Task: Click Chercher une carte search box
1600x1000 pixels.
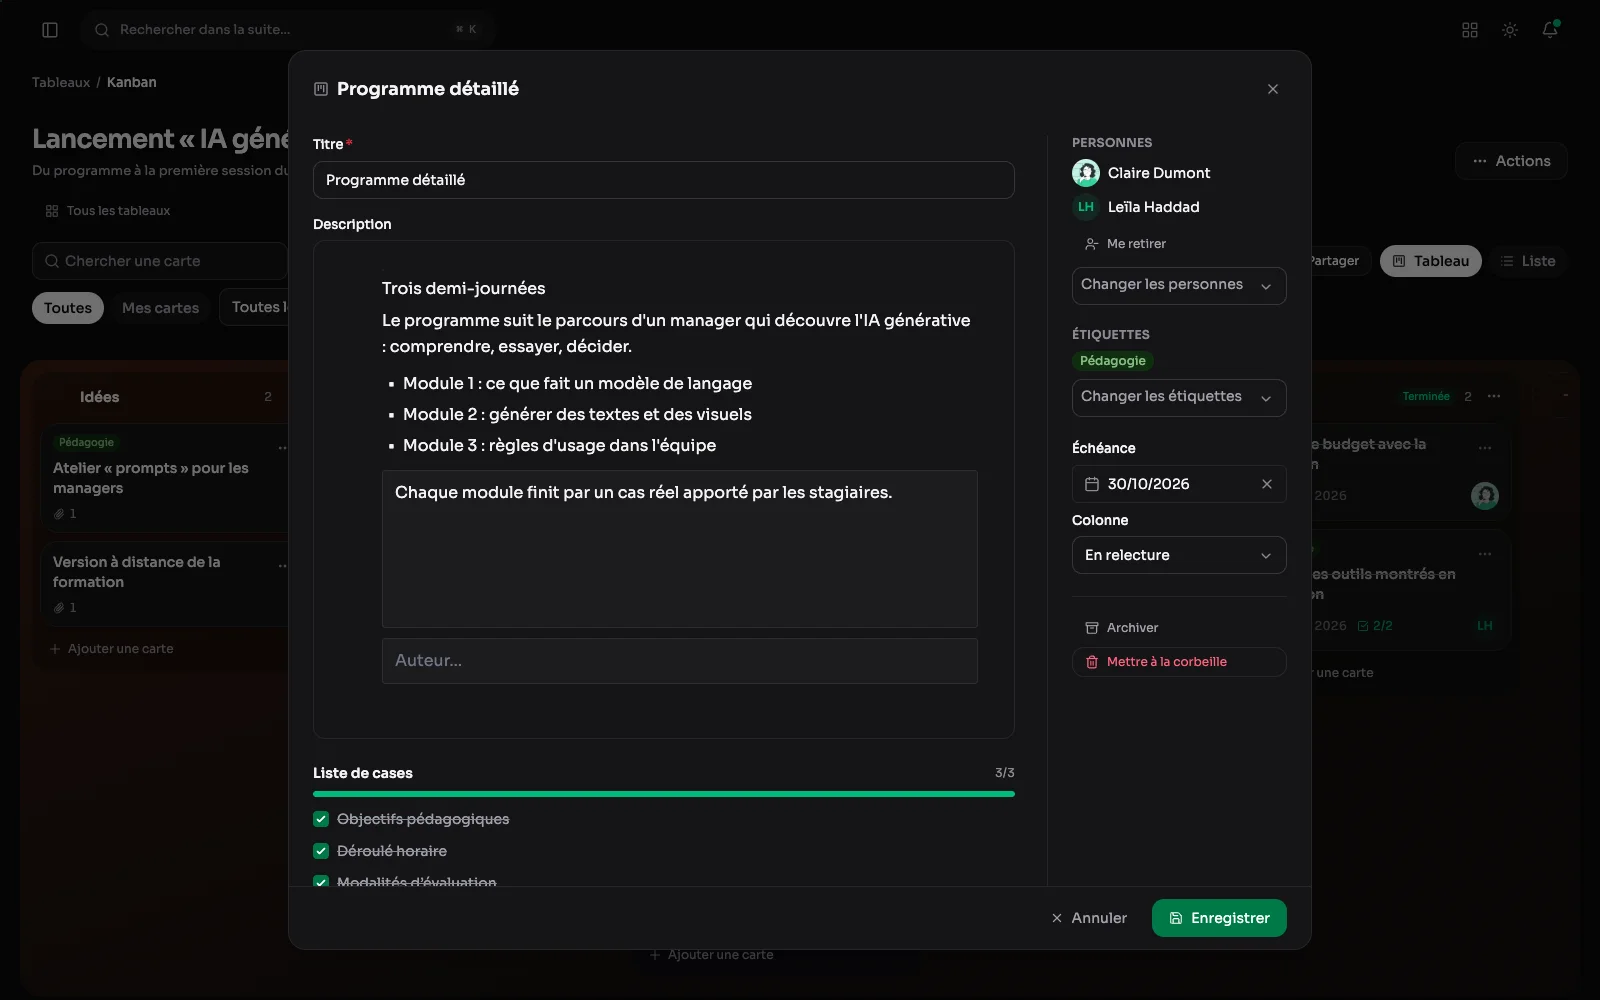Action: click(x=160, y=261)
